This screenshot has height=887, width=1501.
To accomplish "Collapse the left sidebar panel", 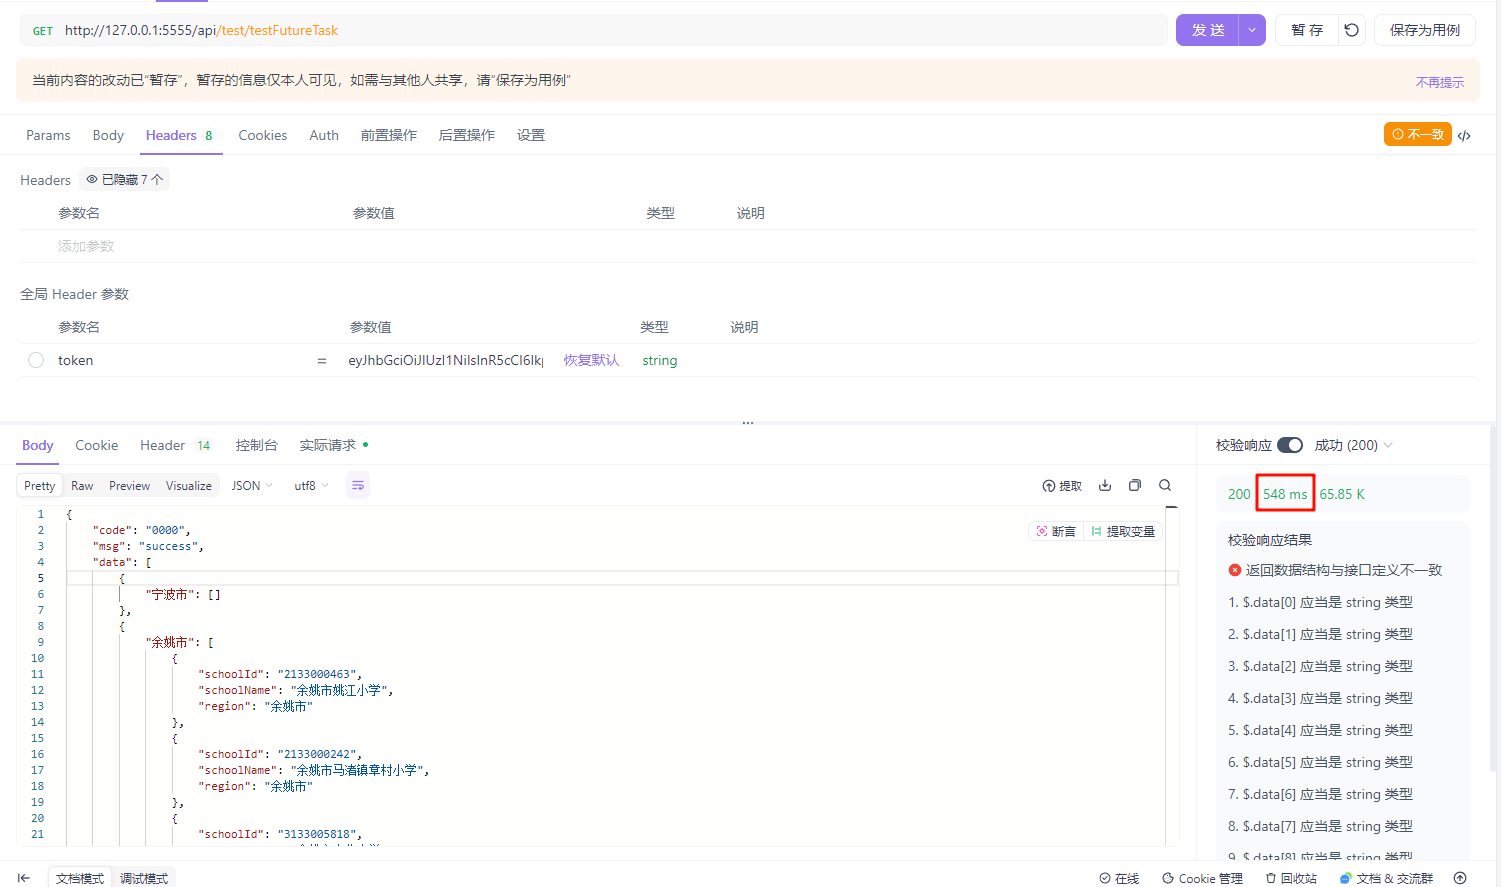I will tap(22, 877).
